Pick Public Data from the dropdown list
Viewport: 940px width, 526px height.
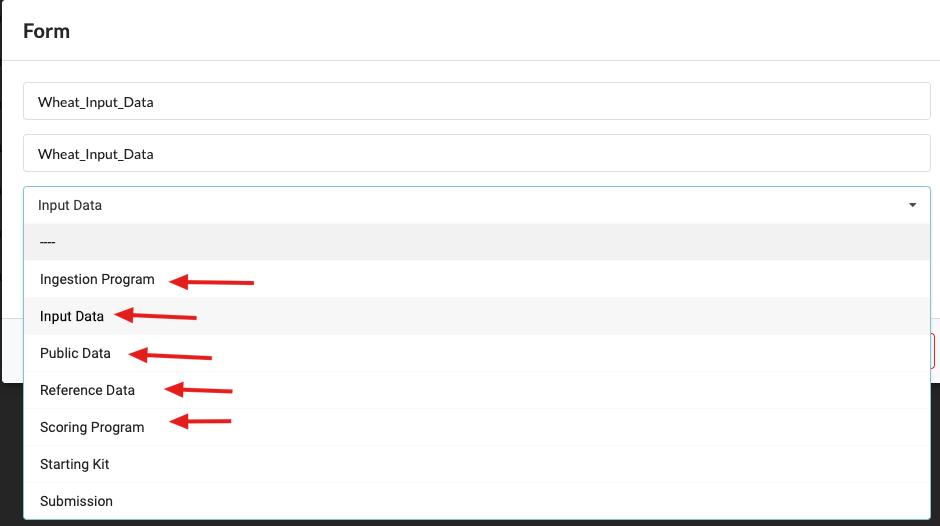click(x=75, y=353)
